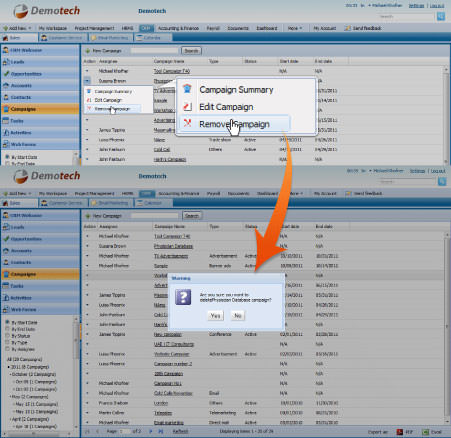451x438 pixels.
Task: Click the New Campaign plus icon in the open-action-menu screenshot
Action: (x=88, y=51)
